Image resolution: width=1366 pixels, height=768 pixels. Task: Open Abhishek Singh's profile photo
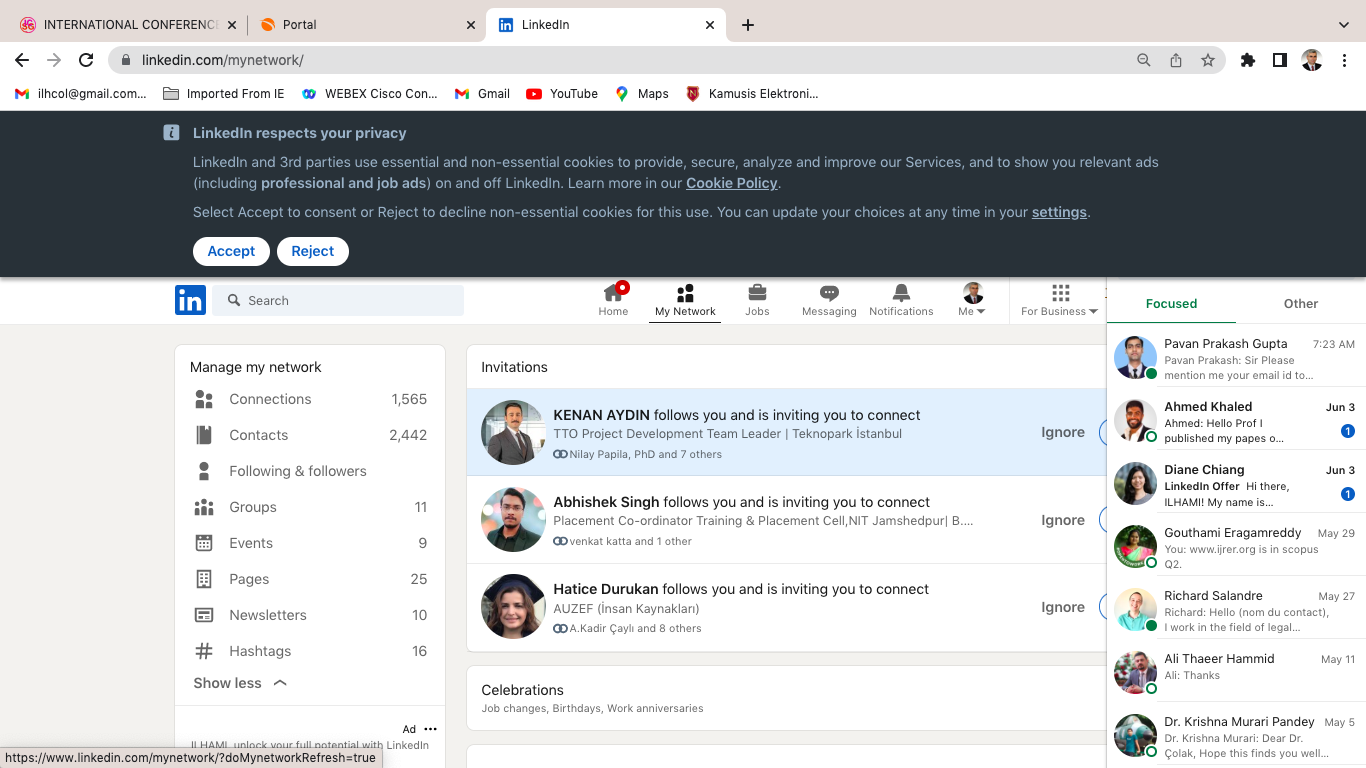(513, 520)
